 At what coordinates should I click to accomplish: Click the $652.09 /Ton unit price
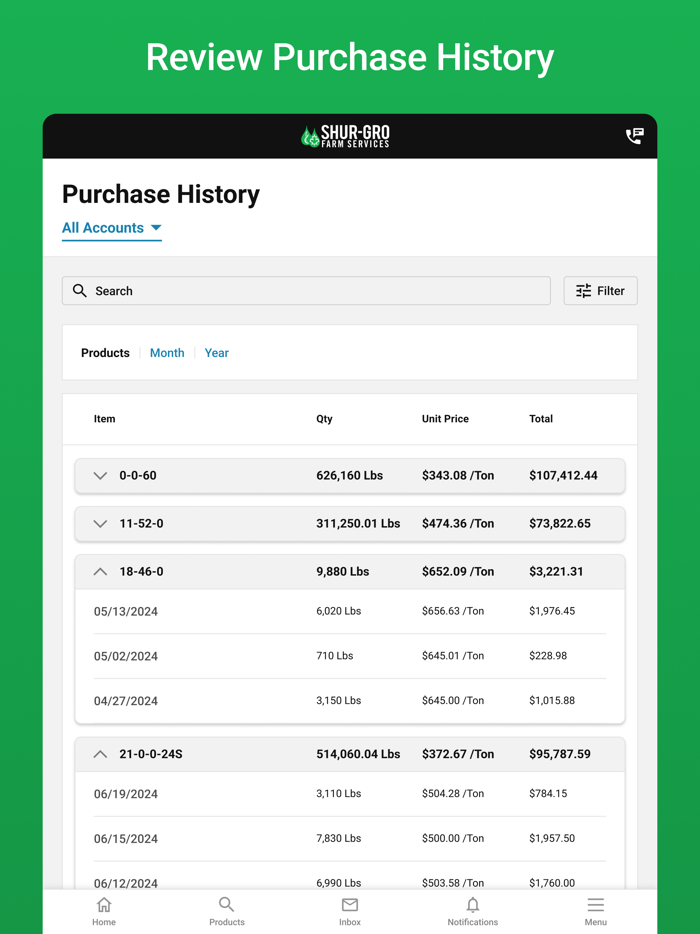tap(458, 572)
